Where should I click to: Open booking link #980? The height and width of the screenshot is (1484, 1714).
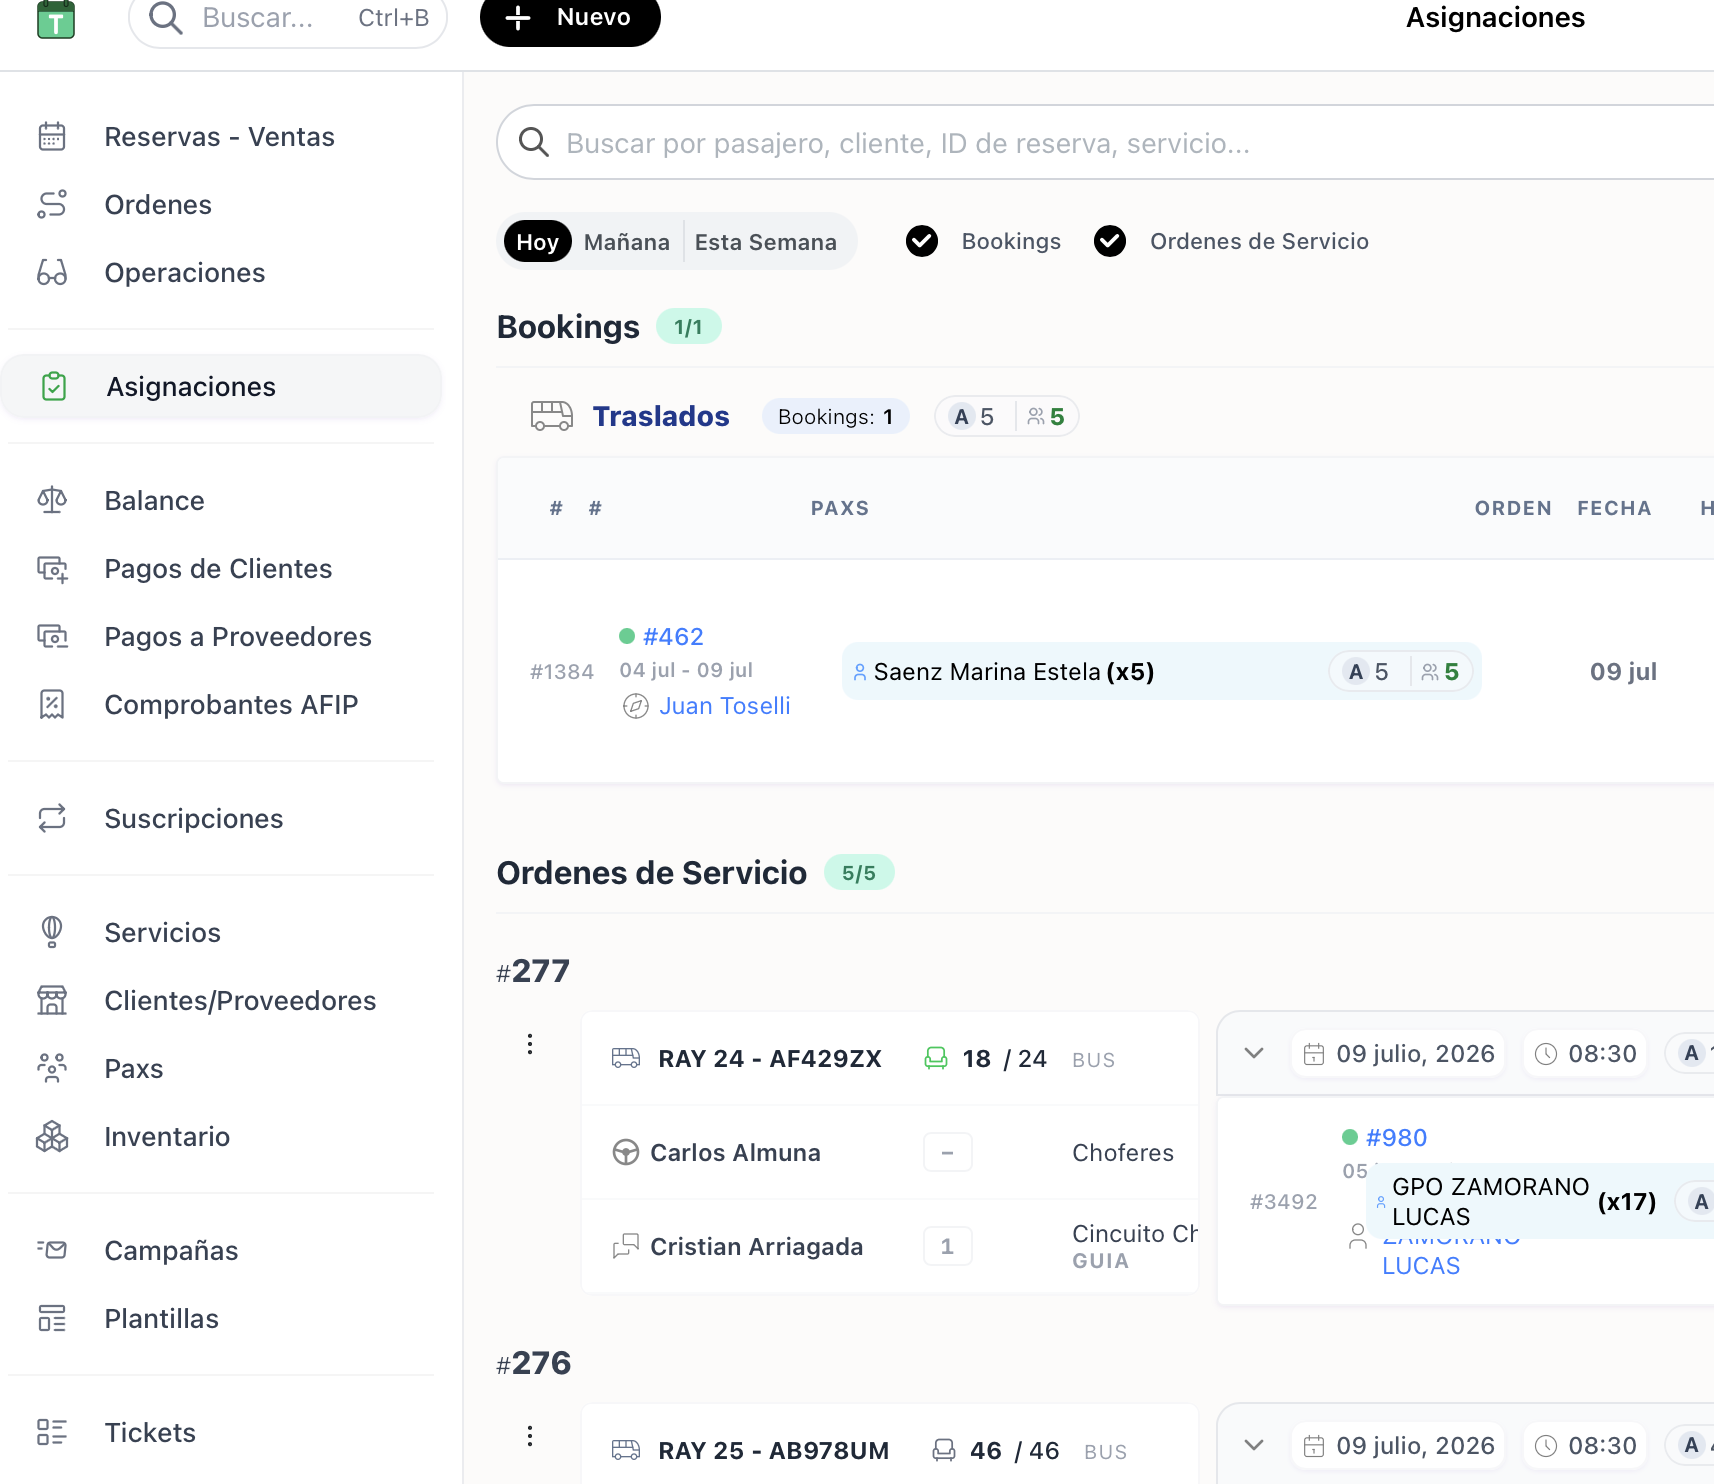[1396, 1137]
